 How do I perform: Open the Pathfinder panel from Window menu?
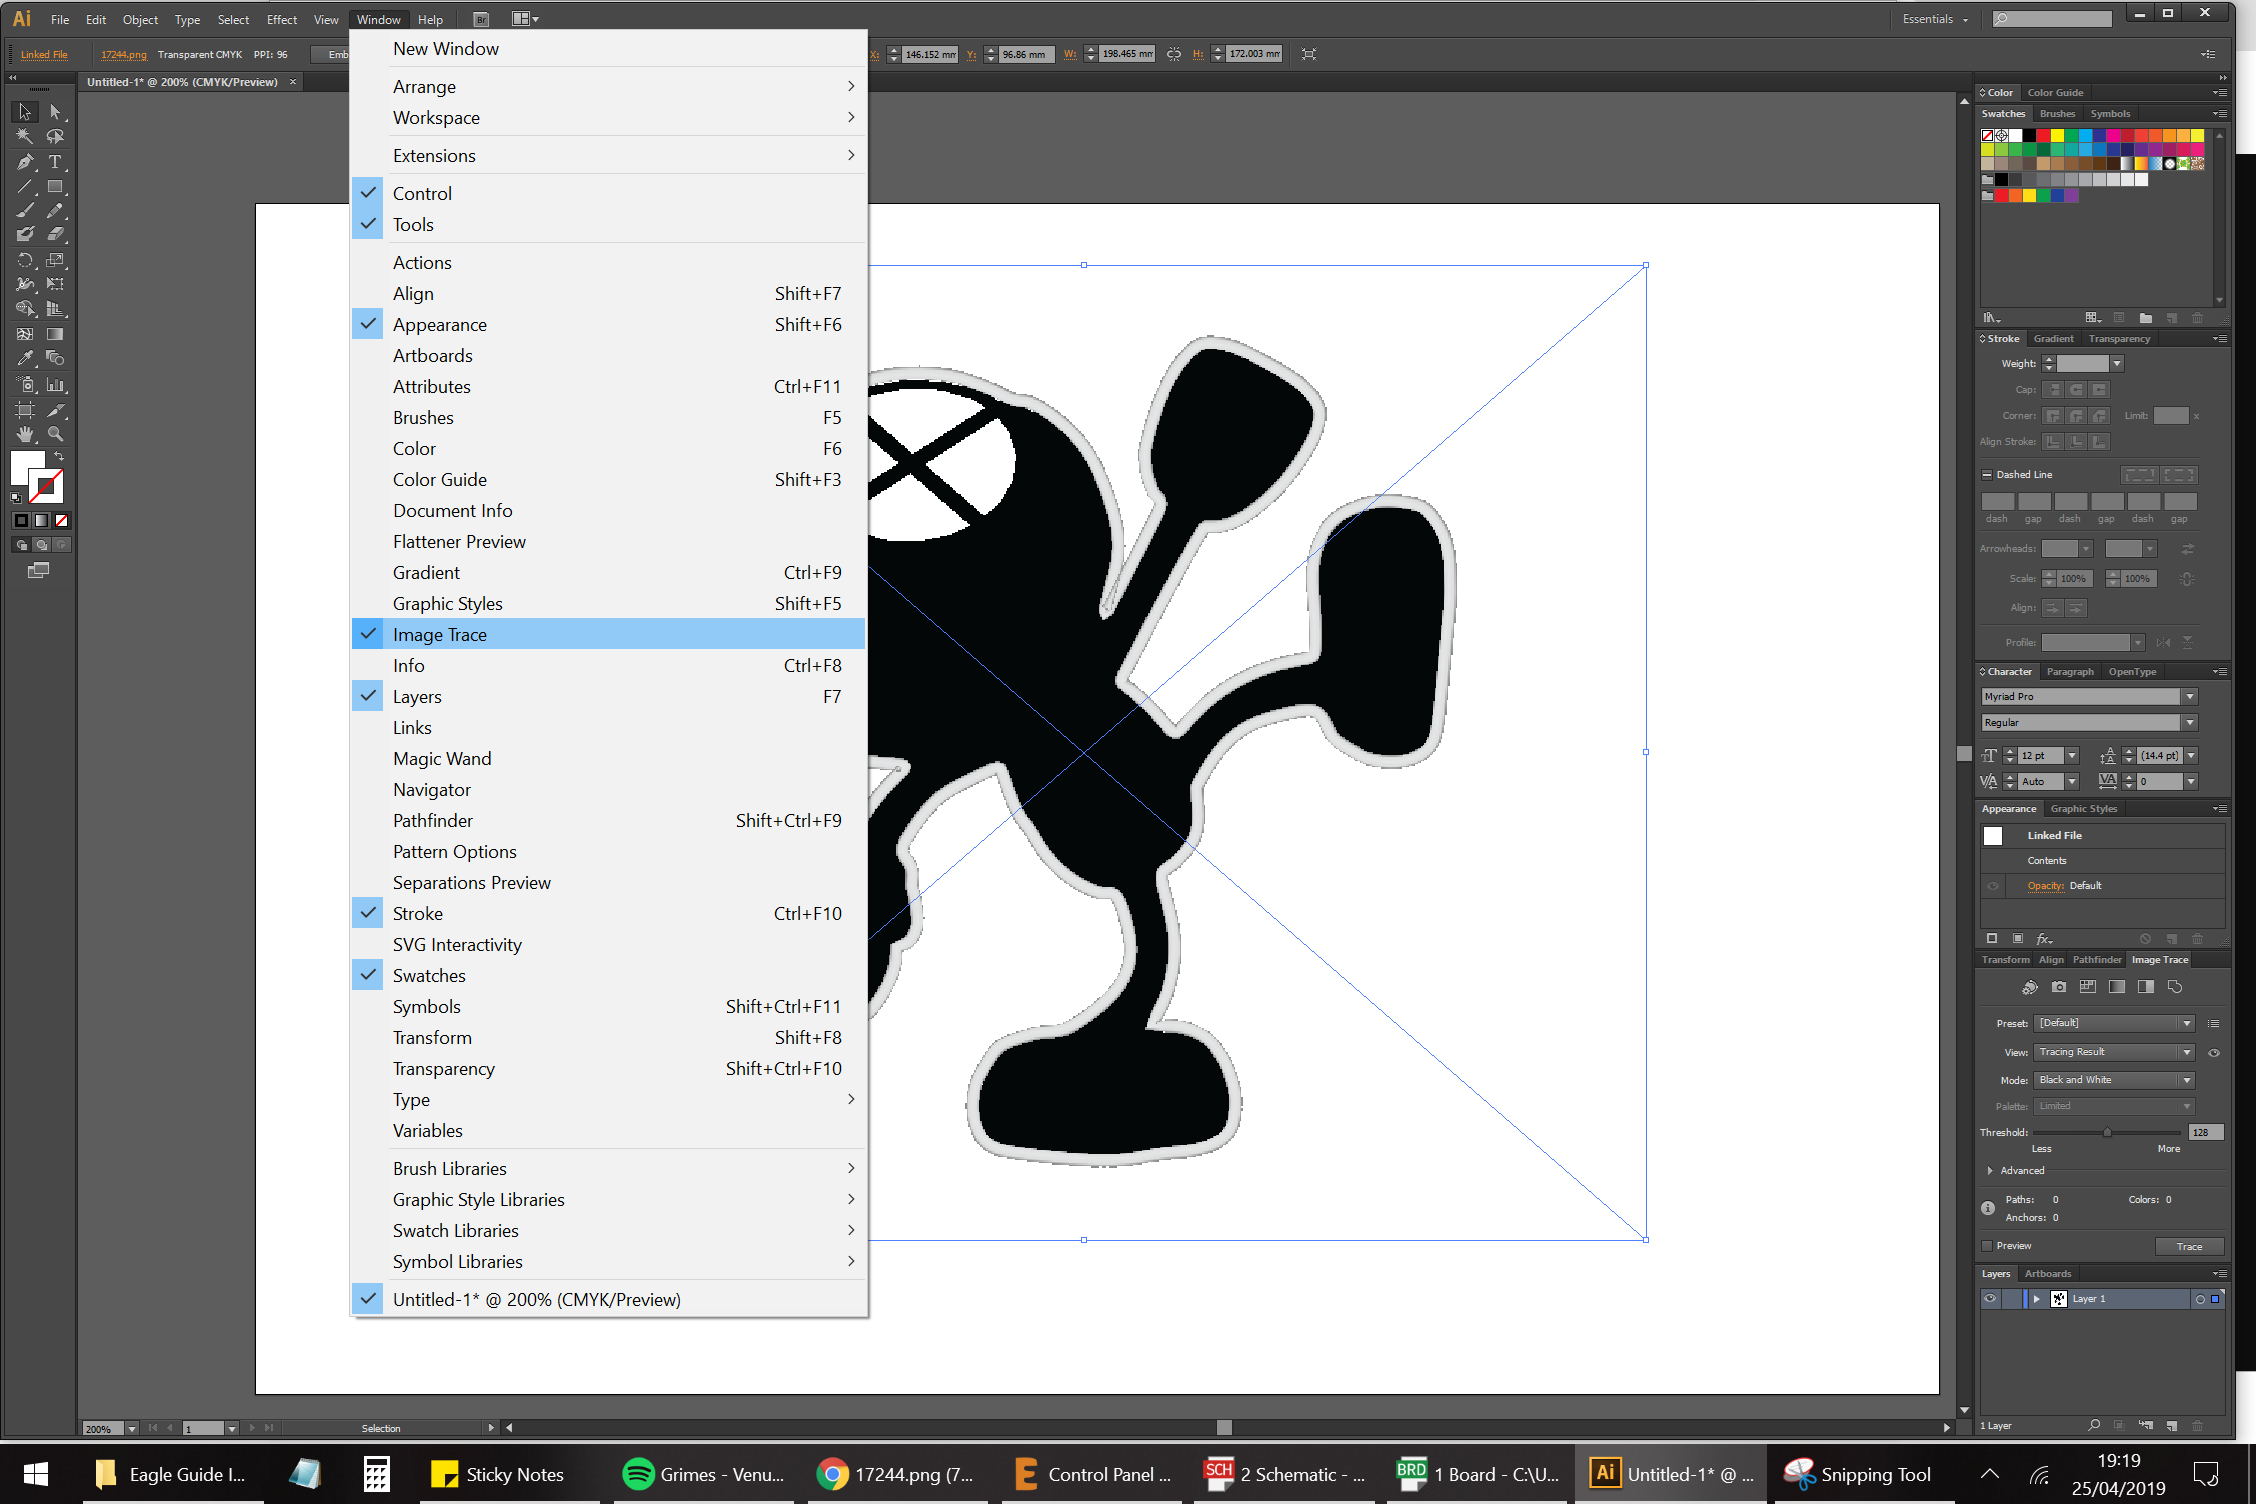point(608,821)
